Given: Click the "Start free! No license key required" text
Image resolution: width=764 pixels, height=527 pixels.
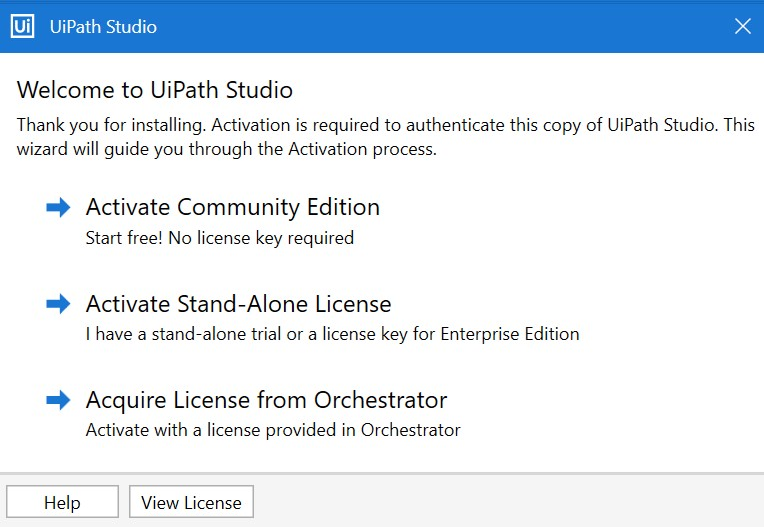Looking at the screenshot, I should (220, 238).
